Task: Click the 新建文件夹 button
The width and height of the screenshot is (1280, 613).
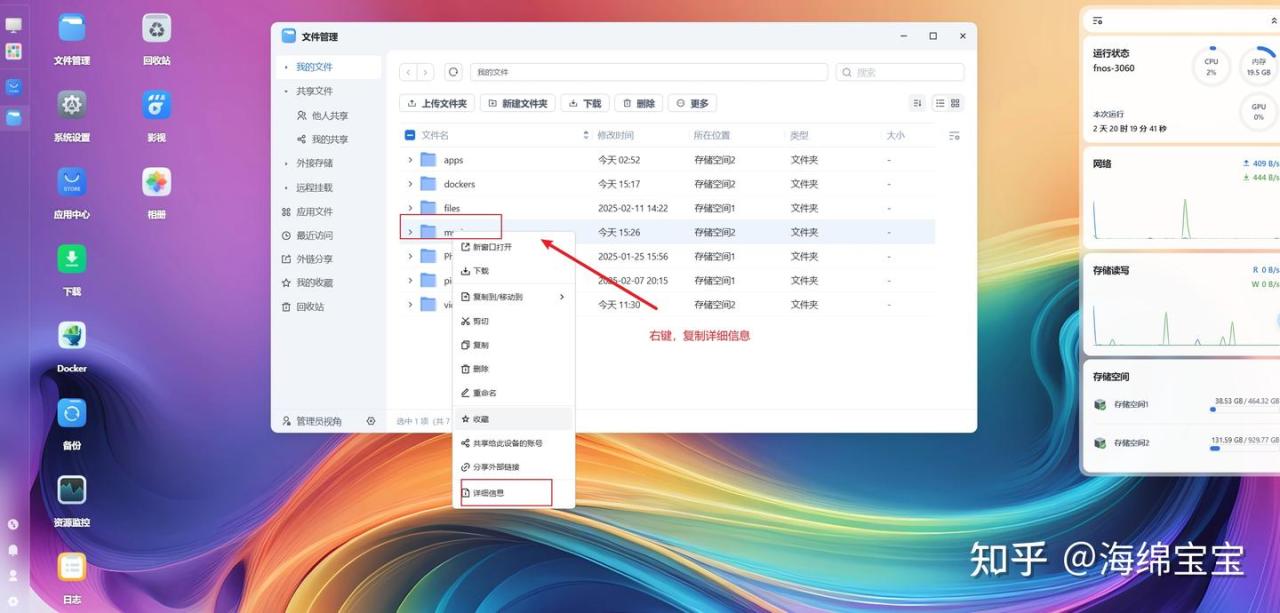Action: click(518, 103)
